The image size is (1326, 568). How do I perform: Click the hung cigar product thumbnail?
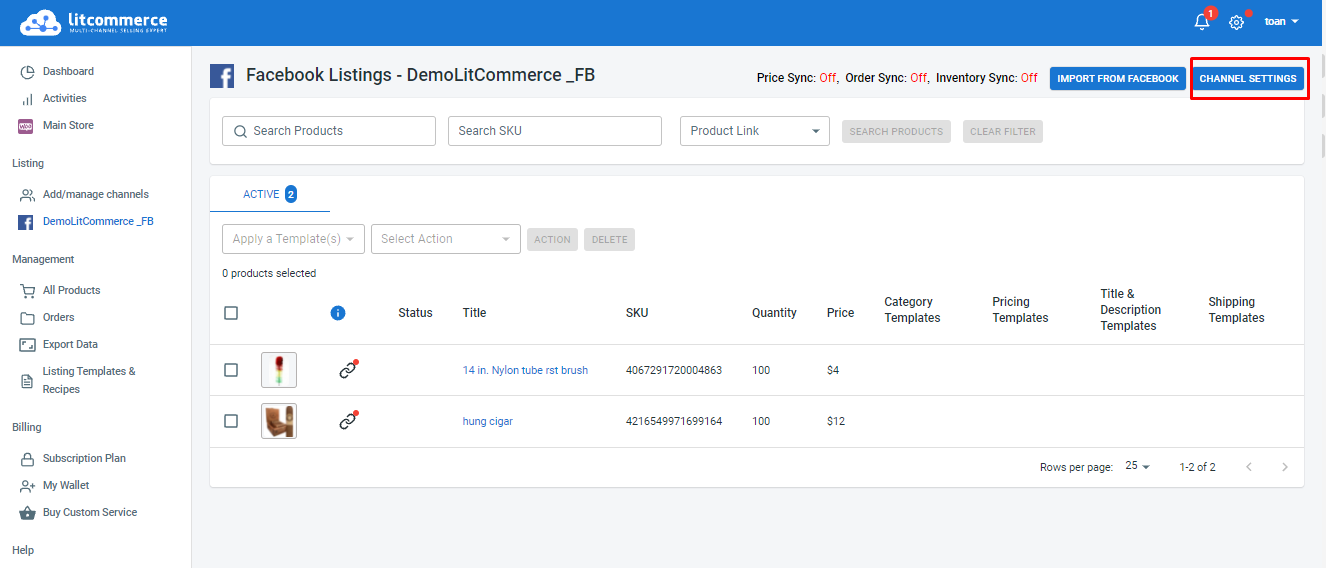[x=279, y=421]
